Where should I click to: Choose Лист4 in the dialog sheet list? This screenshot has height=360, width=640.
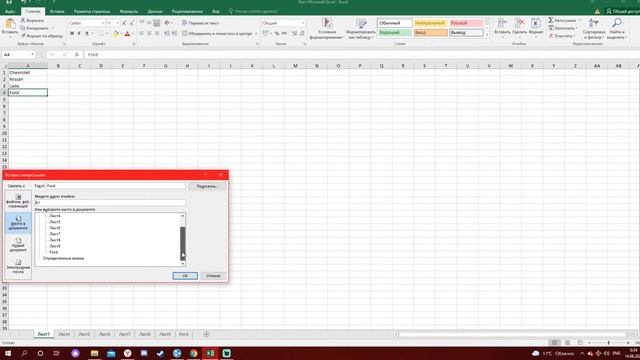(x=55, y=216)
